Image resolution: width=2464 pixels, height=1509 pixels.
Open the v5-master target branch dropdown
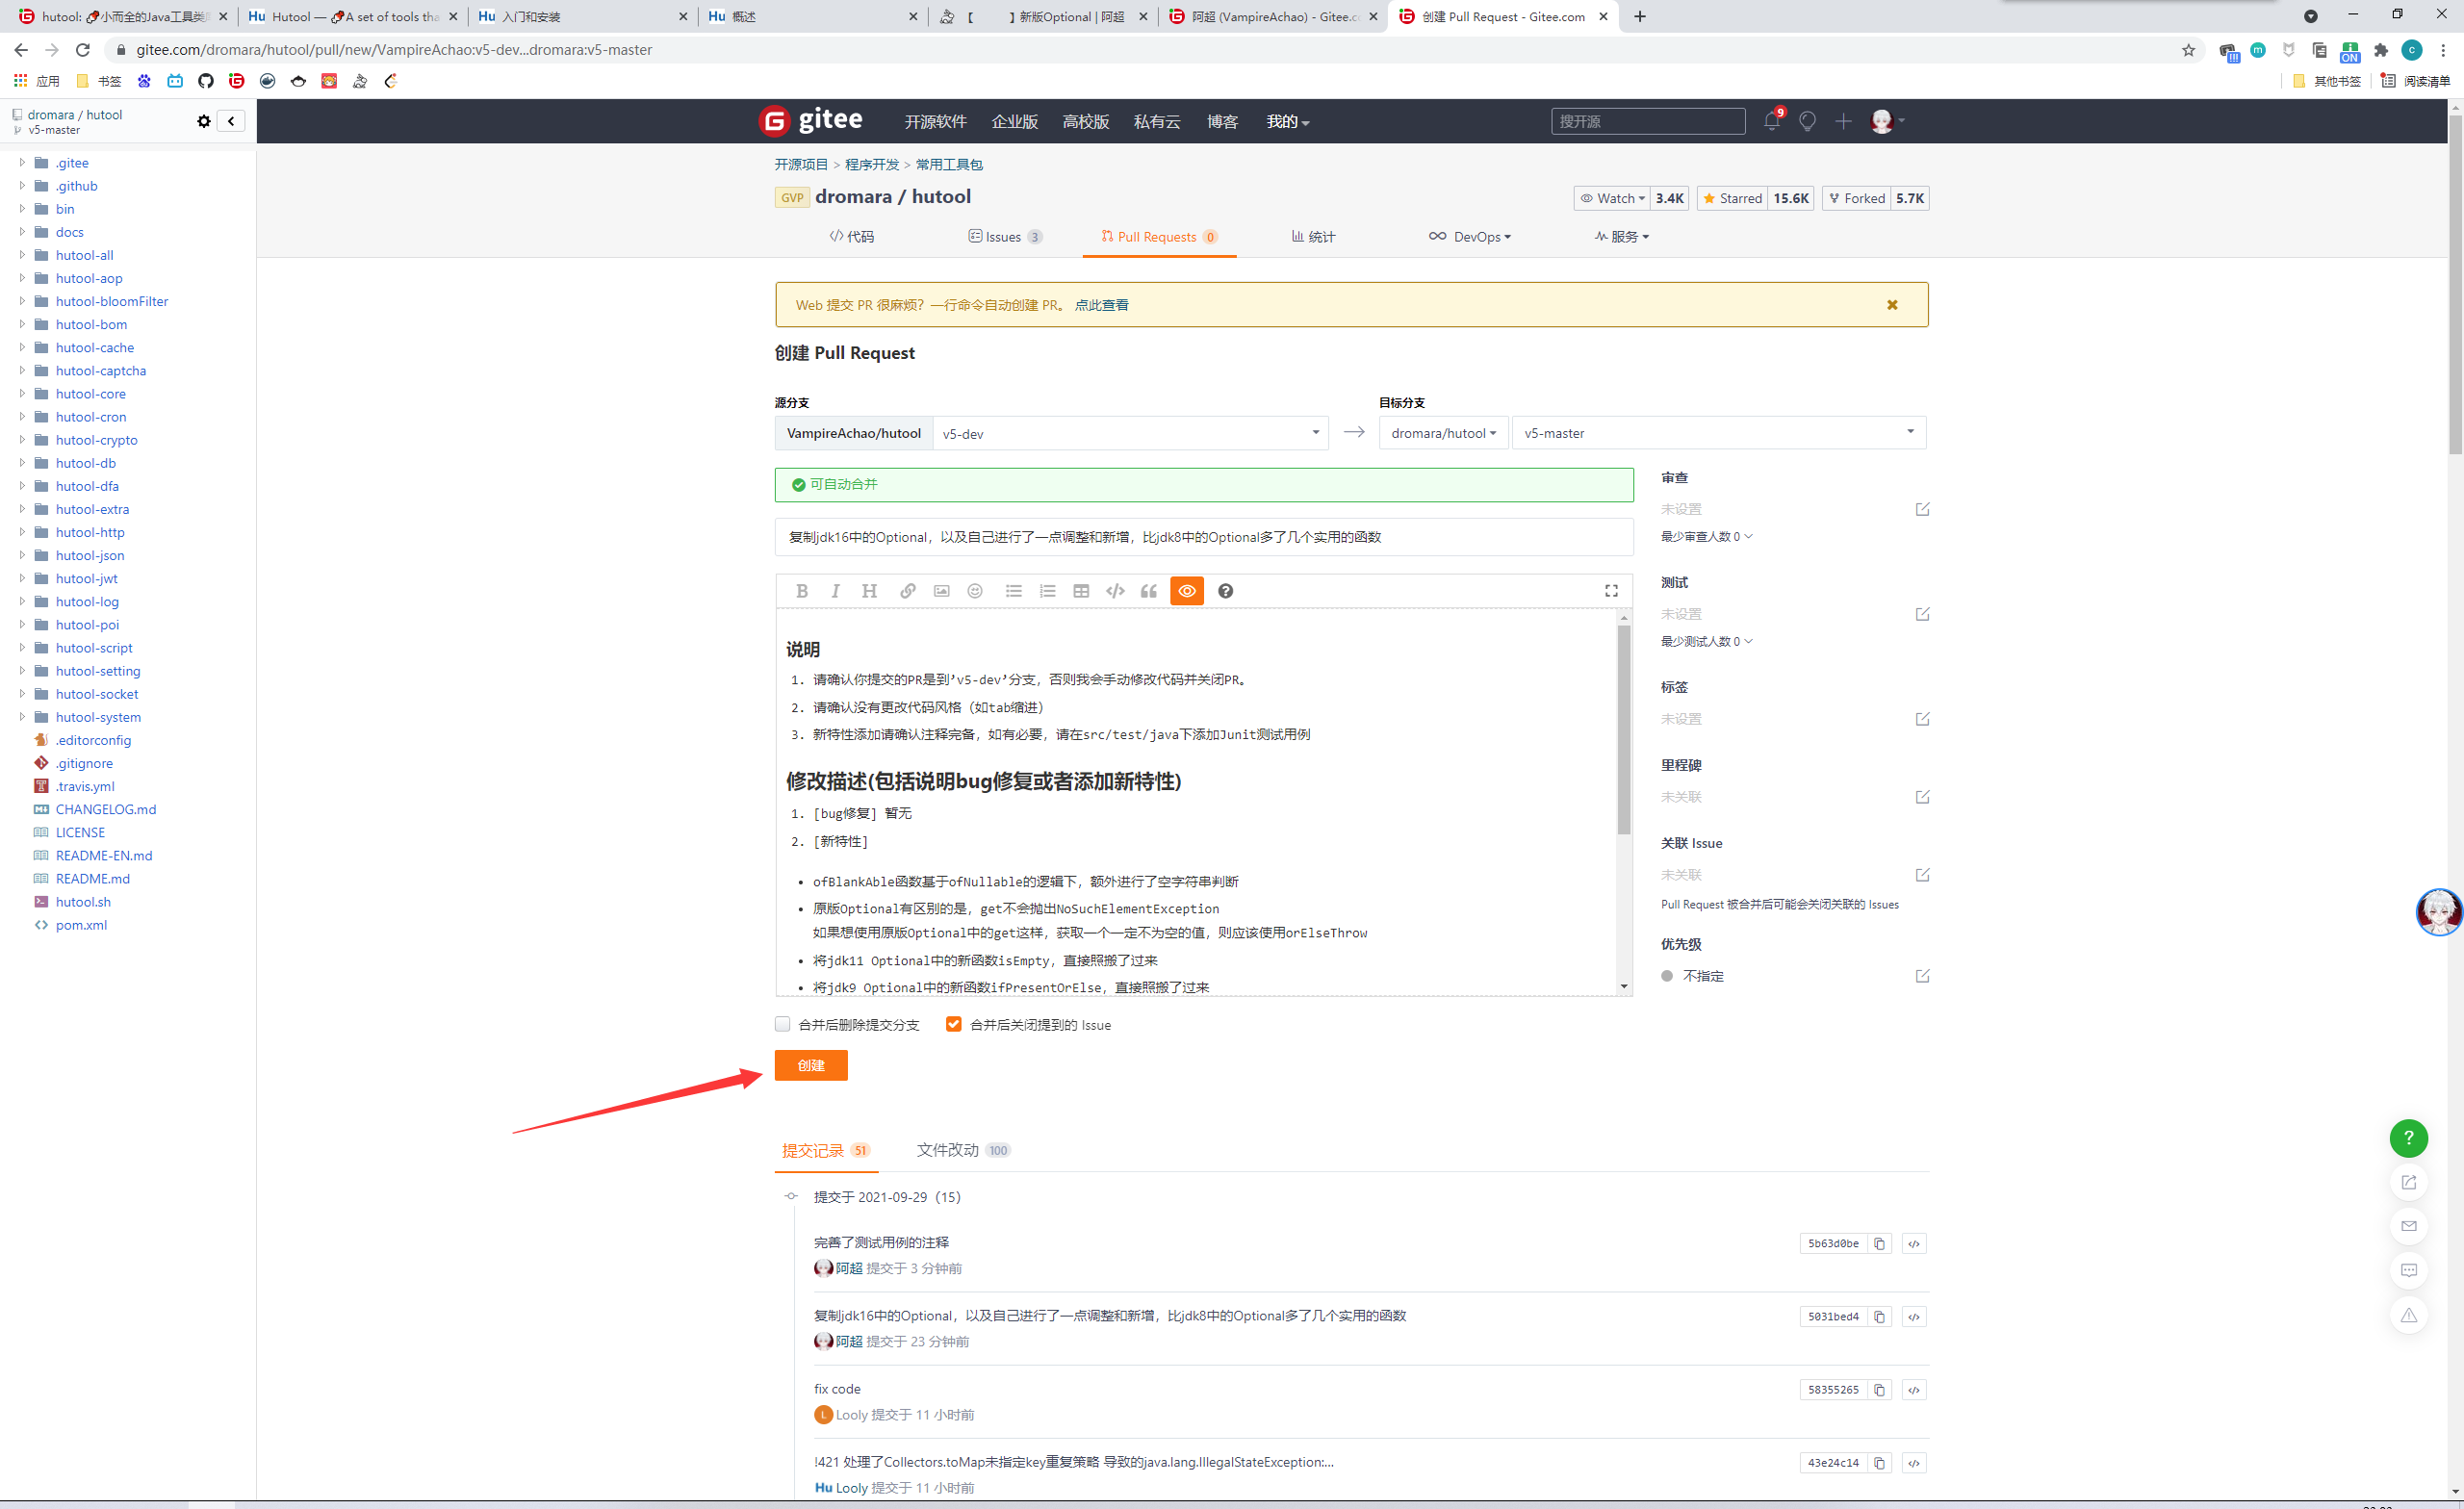[1718, 433]
